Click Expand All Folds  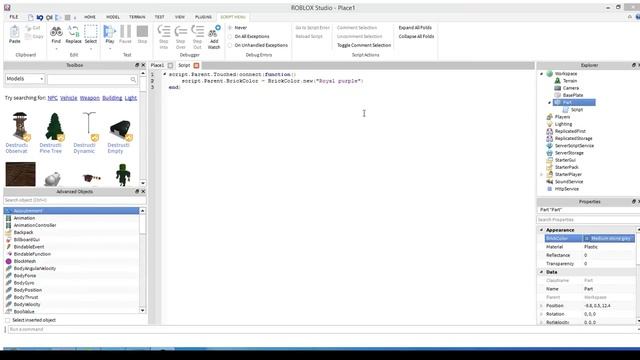[415, 28]
